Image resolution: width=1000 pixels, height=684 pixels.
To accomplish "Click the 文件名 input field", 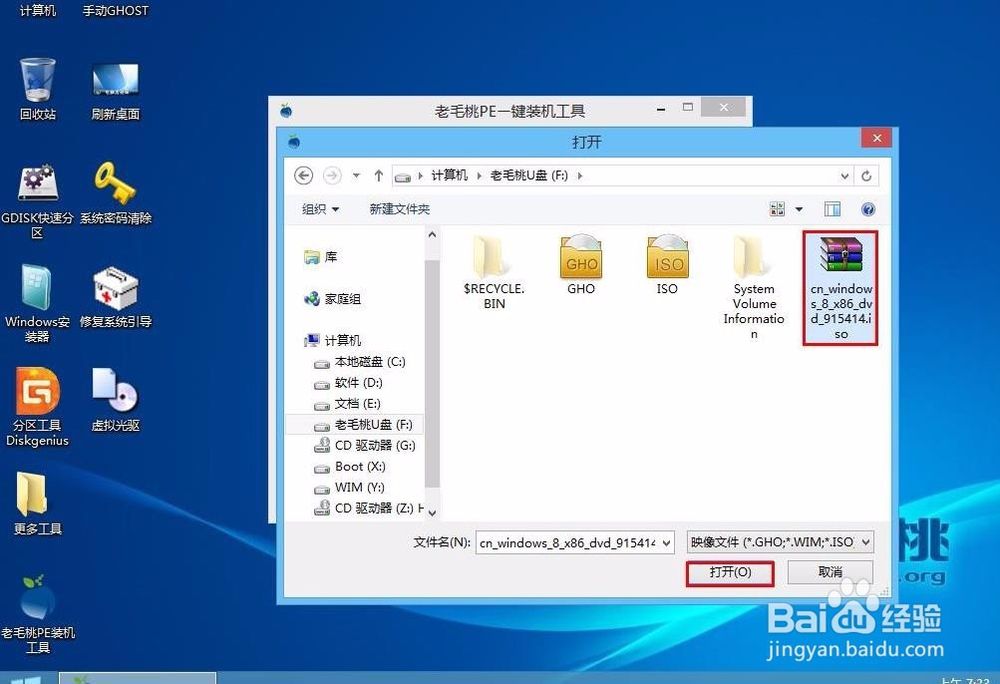I will click(568, 542).
